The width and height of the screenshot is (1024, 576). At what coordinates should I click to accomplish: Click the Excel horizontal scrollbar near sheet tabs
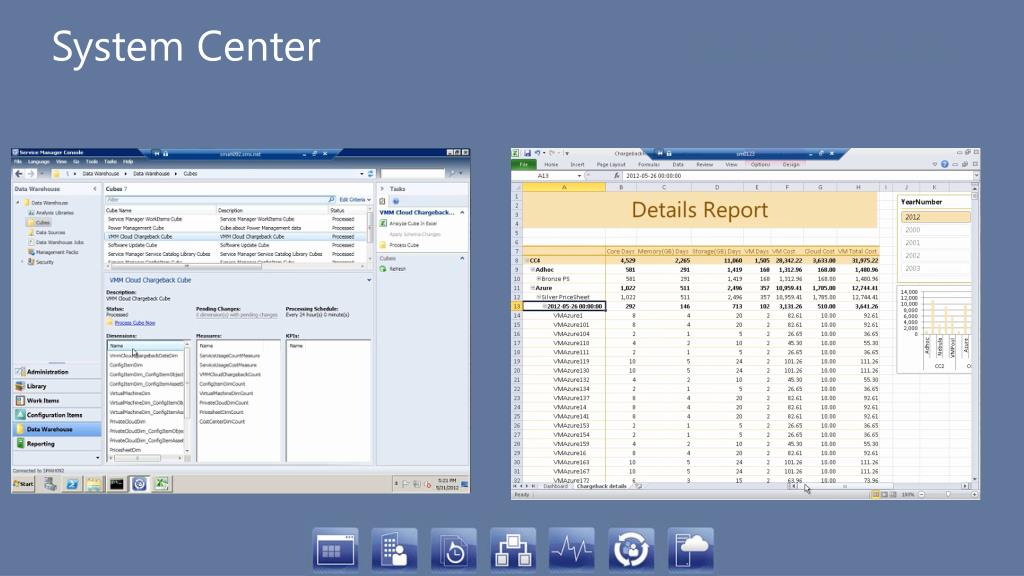(x=878, y=486)
